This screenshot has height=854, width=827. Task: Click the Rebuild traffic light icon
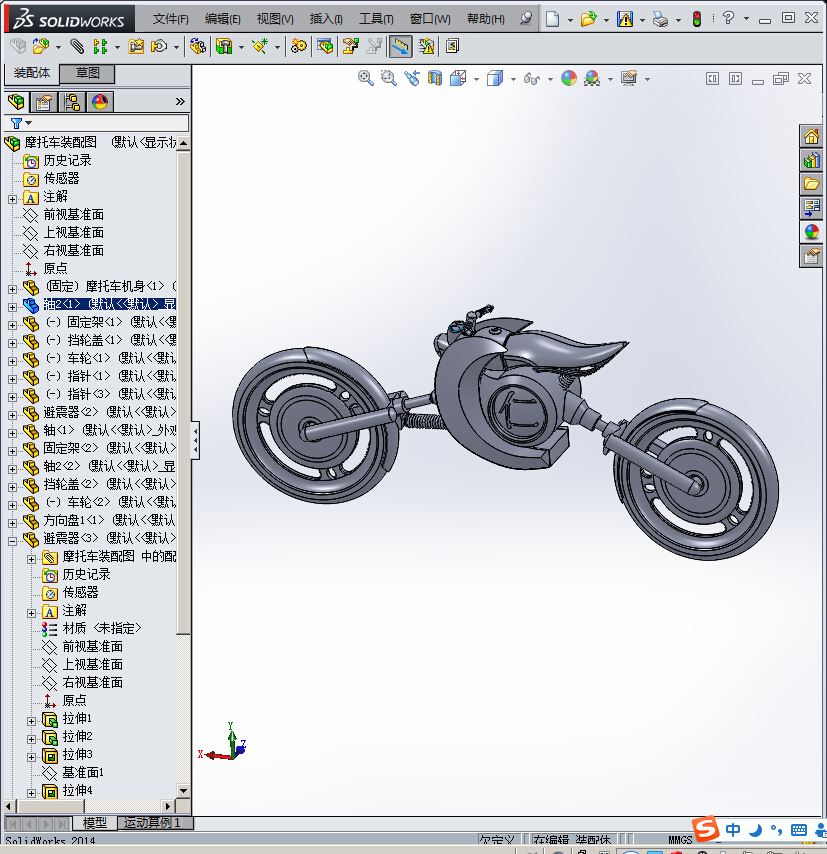tap(697, 19)
